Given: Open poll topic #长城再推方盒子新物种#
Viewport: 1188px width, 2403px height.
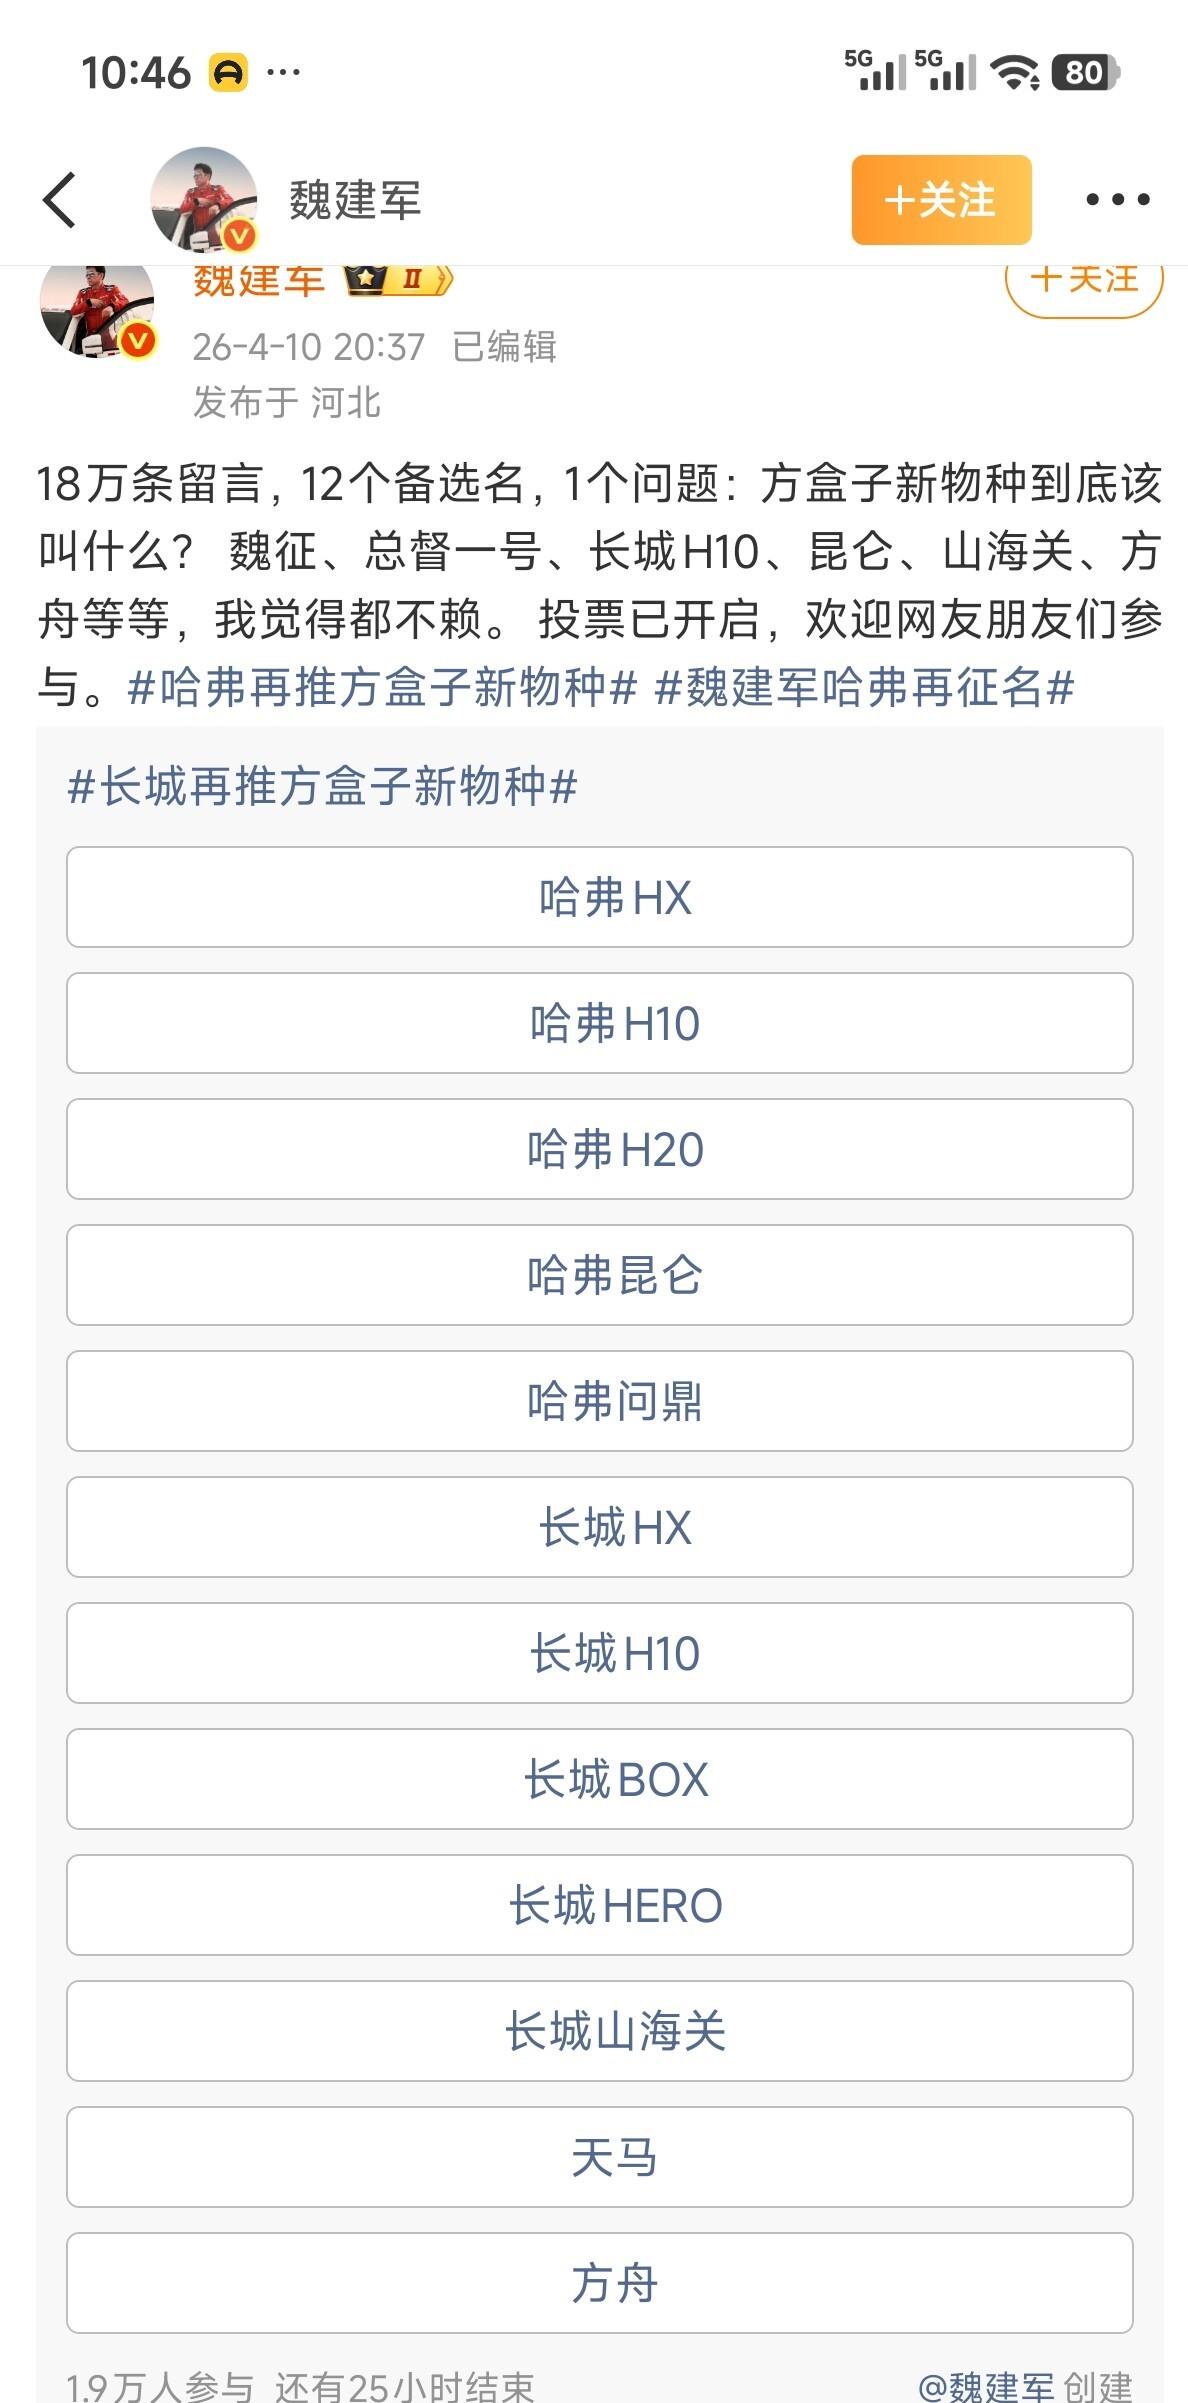Looking at the screenshot, I should [x=322, y=786].
